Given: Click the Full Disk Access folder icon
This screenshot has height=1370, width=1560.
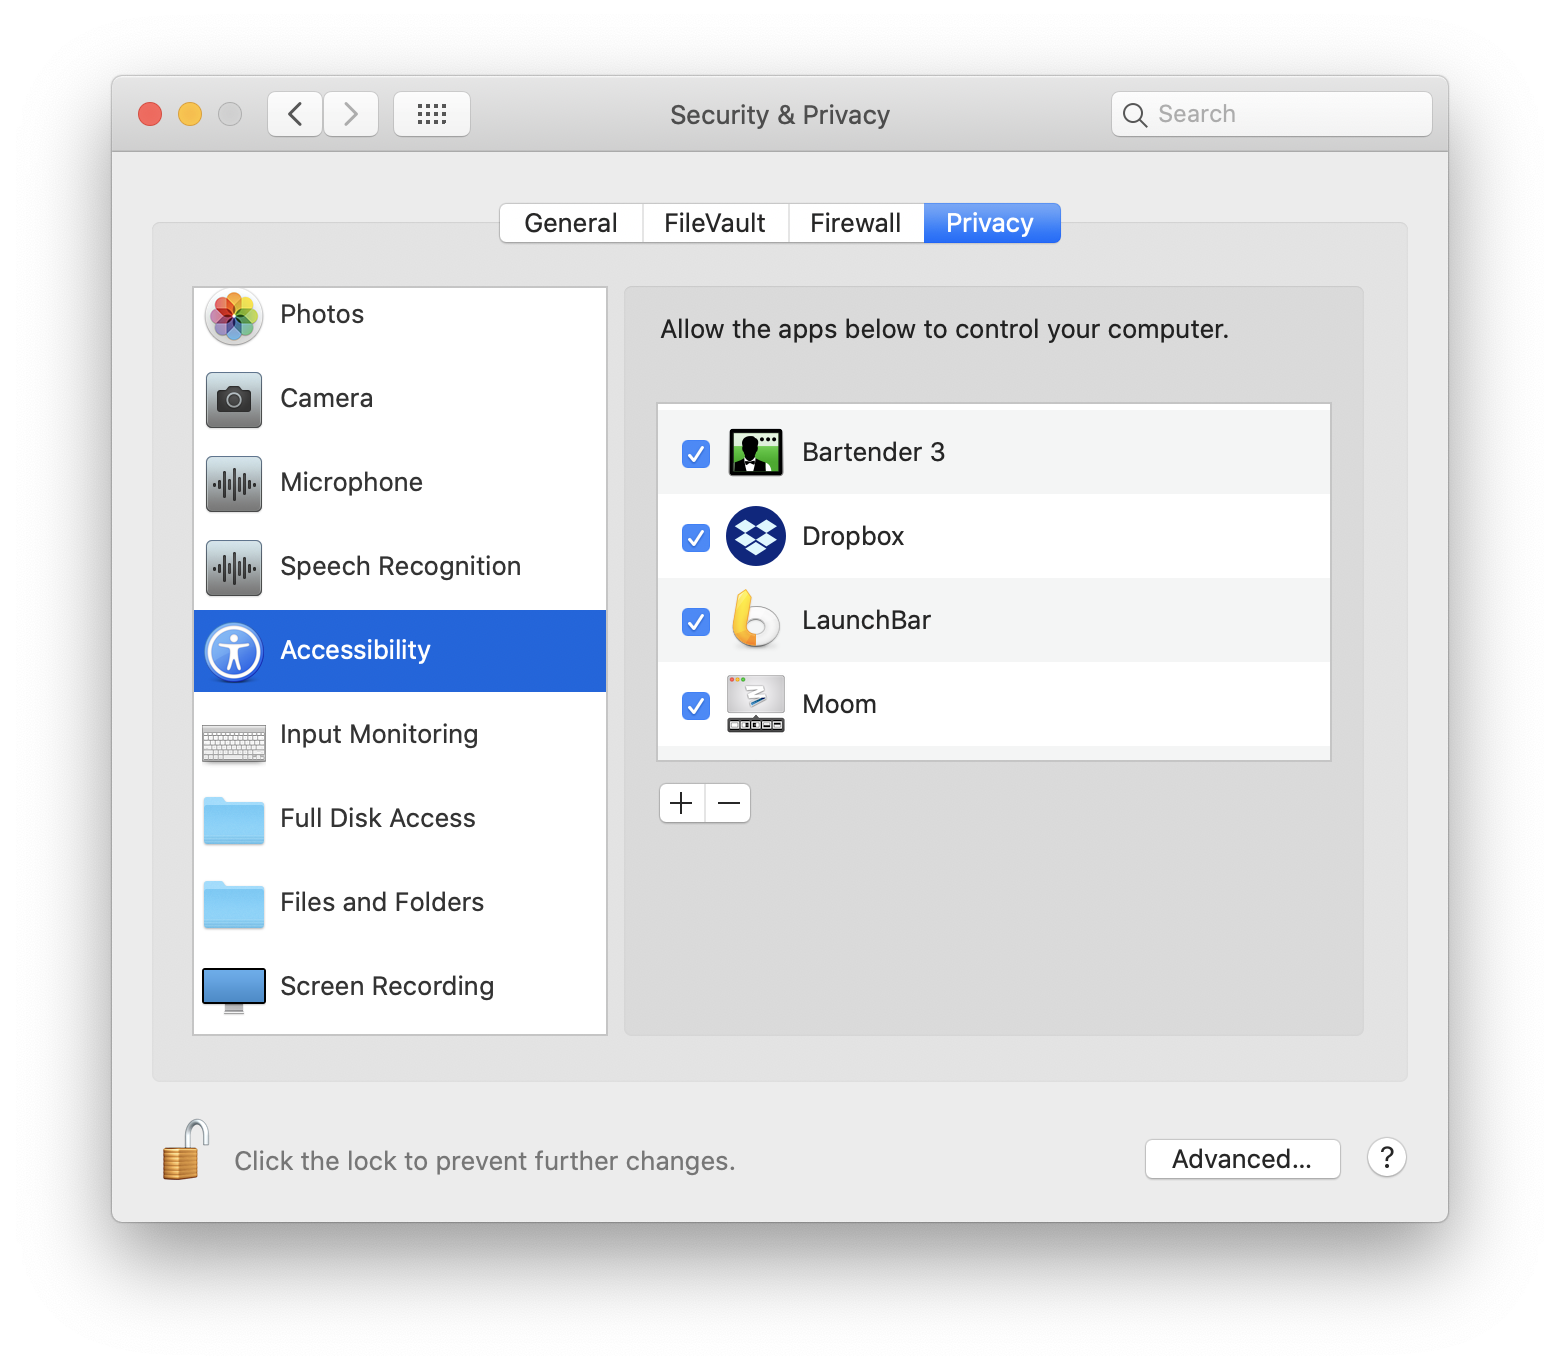Looking at the screenshot, I should [x=234, y=820].
